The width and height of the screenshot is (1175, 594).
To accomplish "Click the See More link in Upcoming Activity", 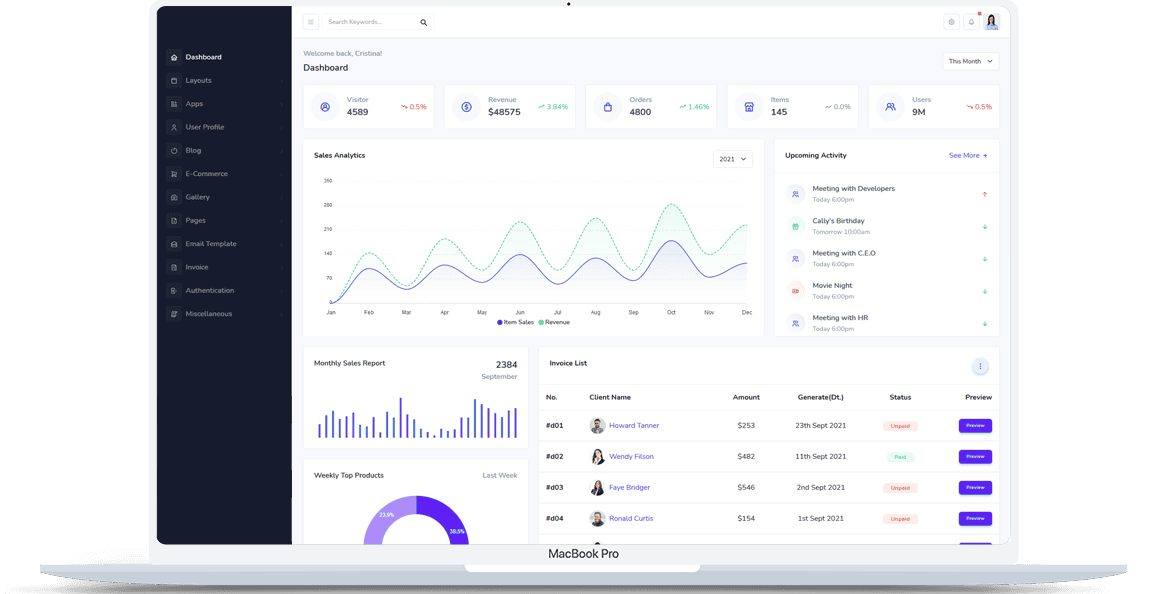I will (x=967, y=156).
